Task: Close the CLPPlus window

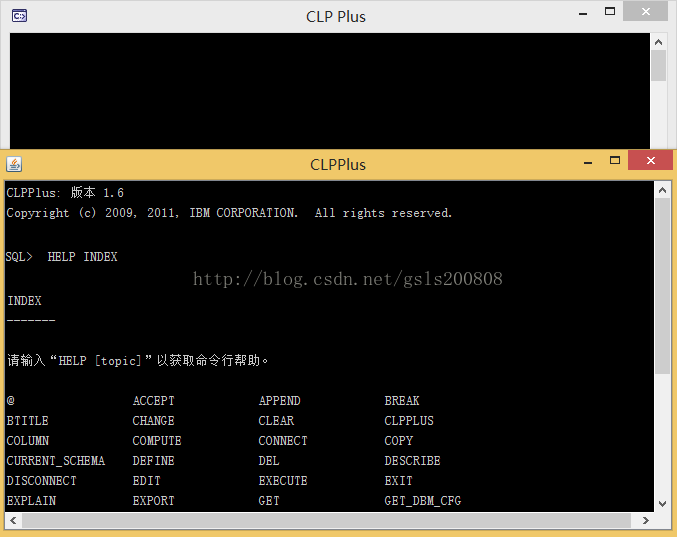Action: pos(651,161)
